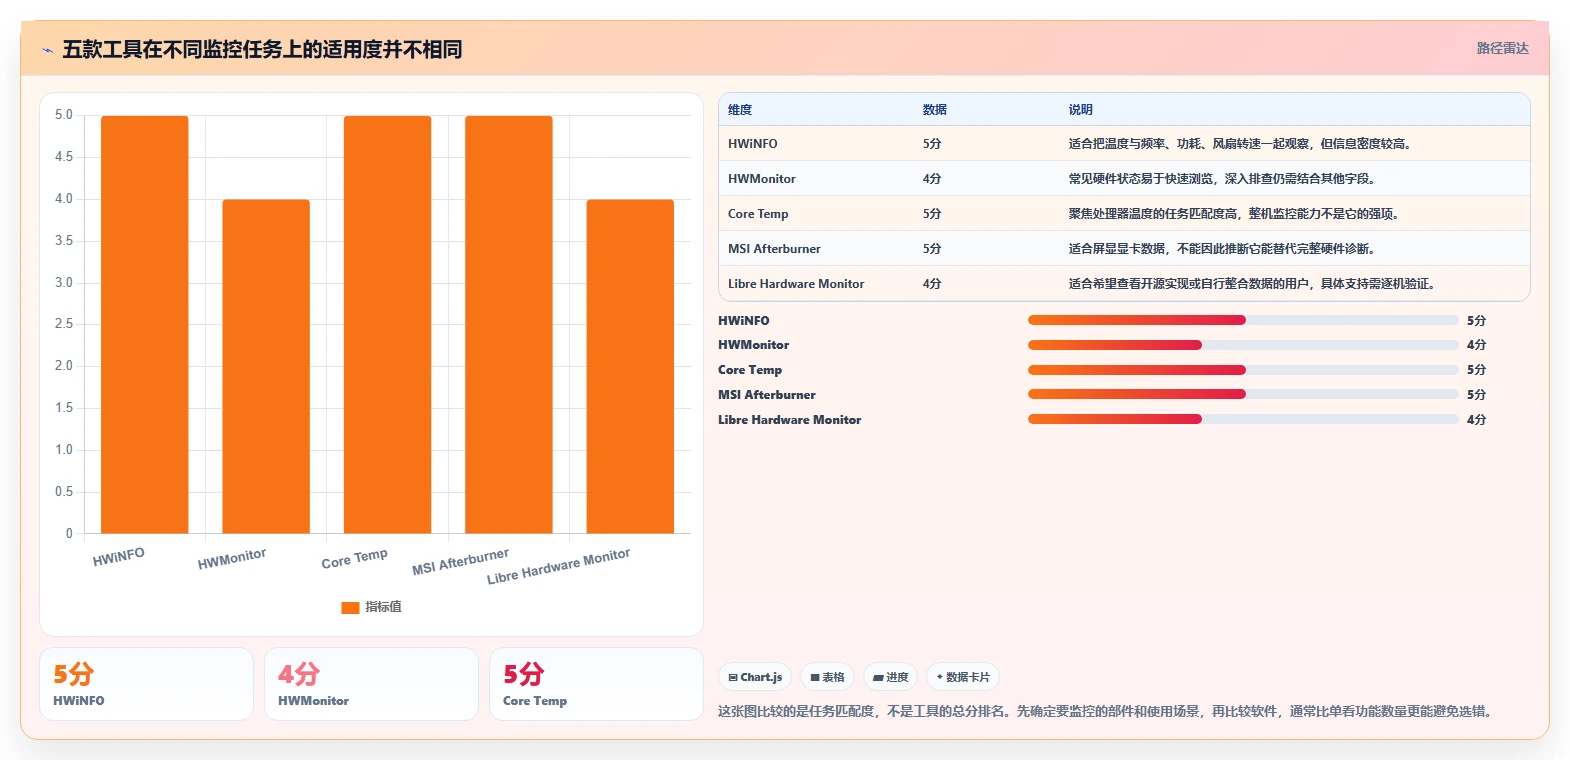
Task: Click the 表格 tag
Action: point(827,677)
